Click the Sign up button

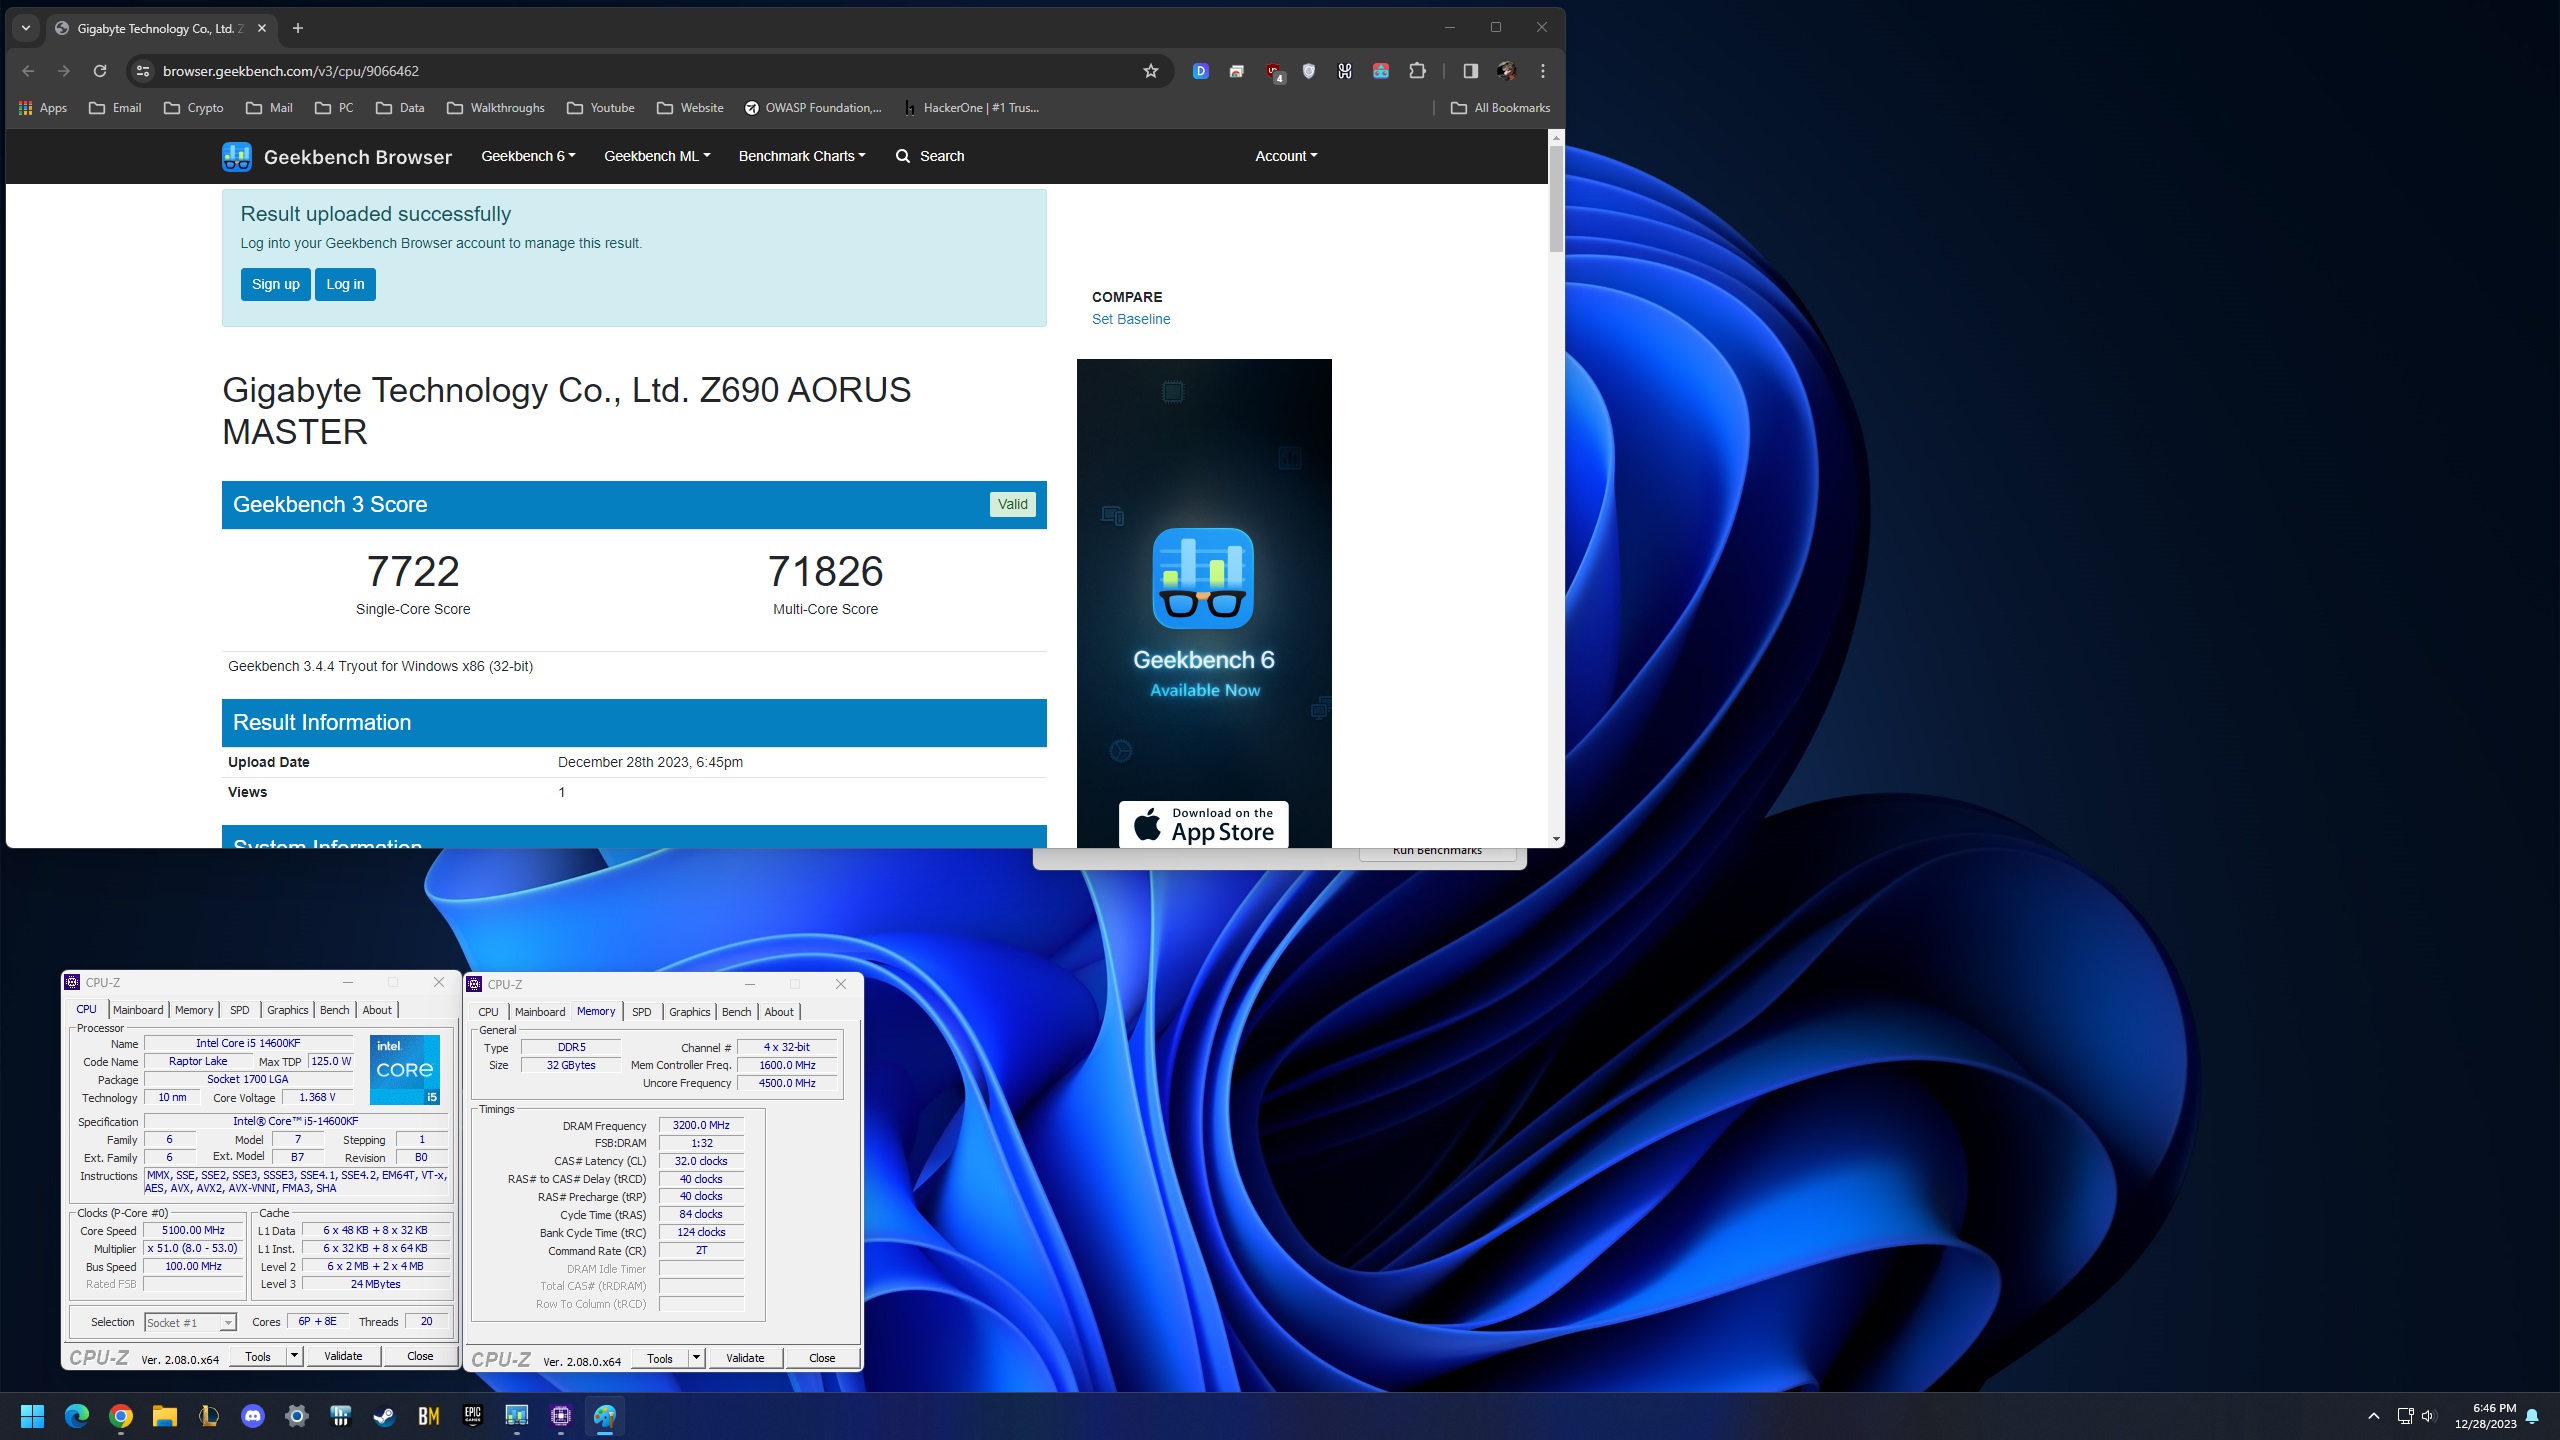(x=276, y=284)
